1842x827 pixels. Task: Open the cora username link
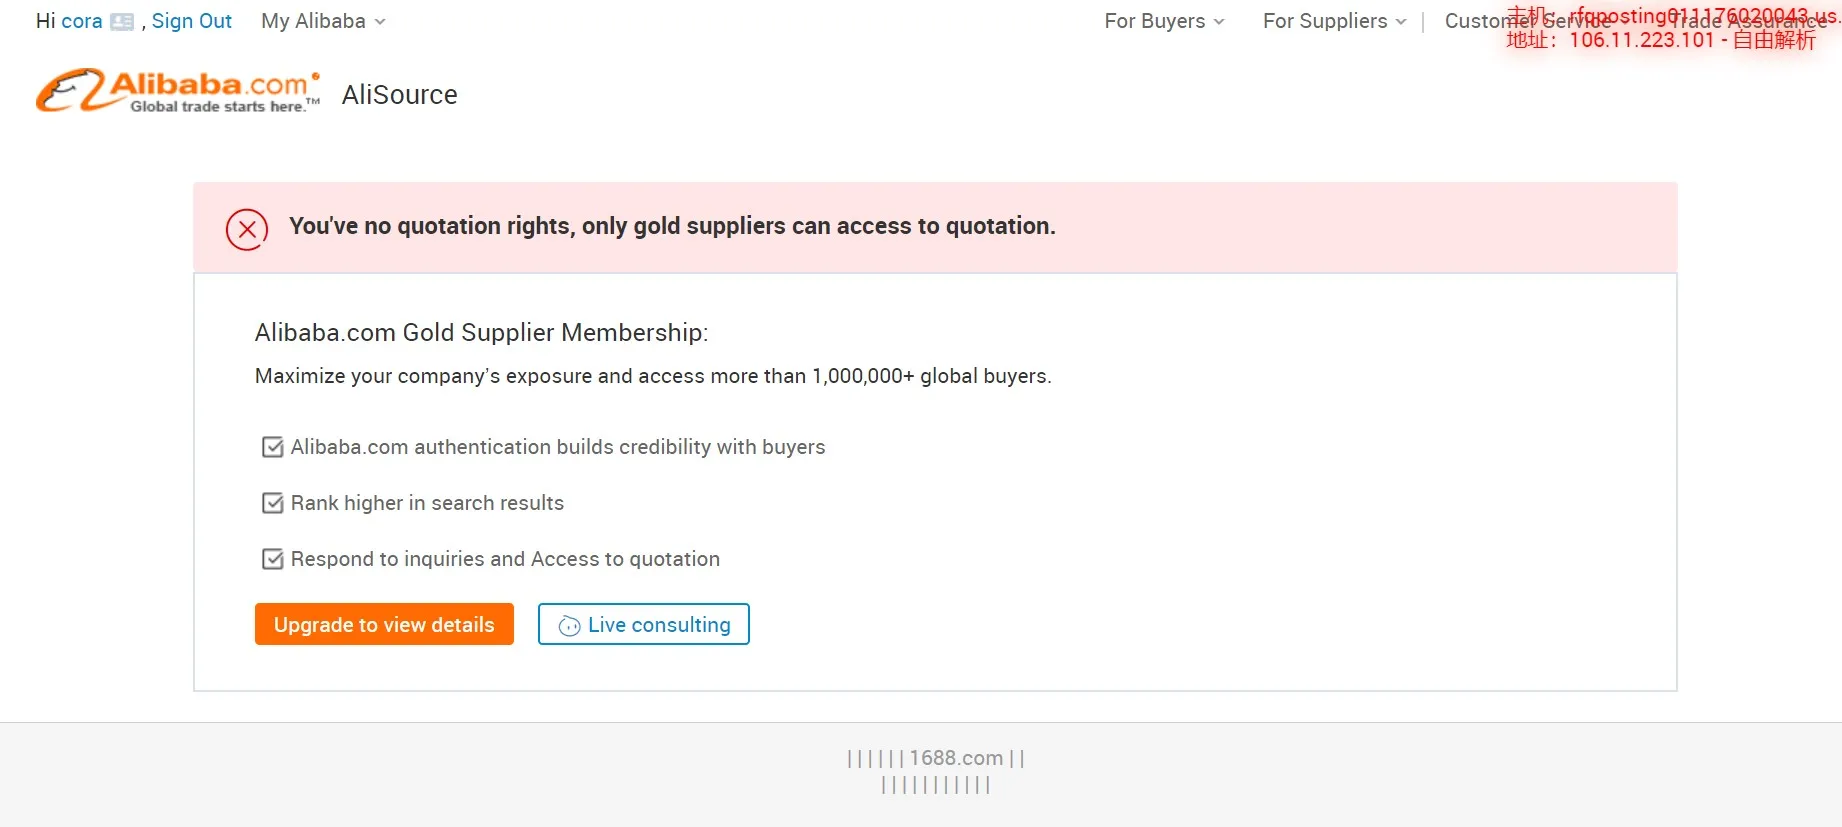81,21
